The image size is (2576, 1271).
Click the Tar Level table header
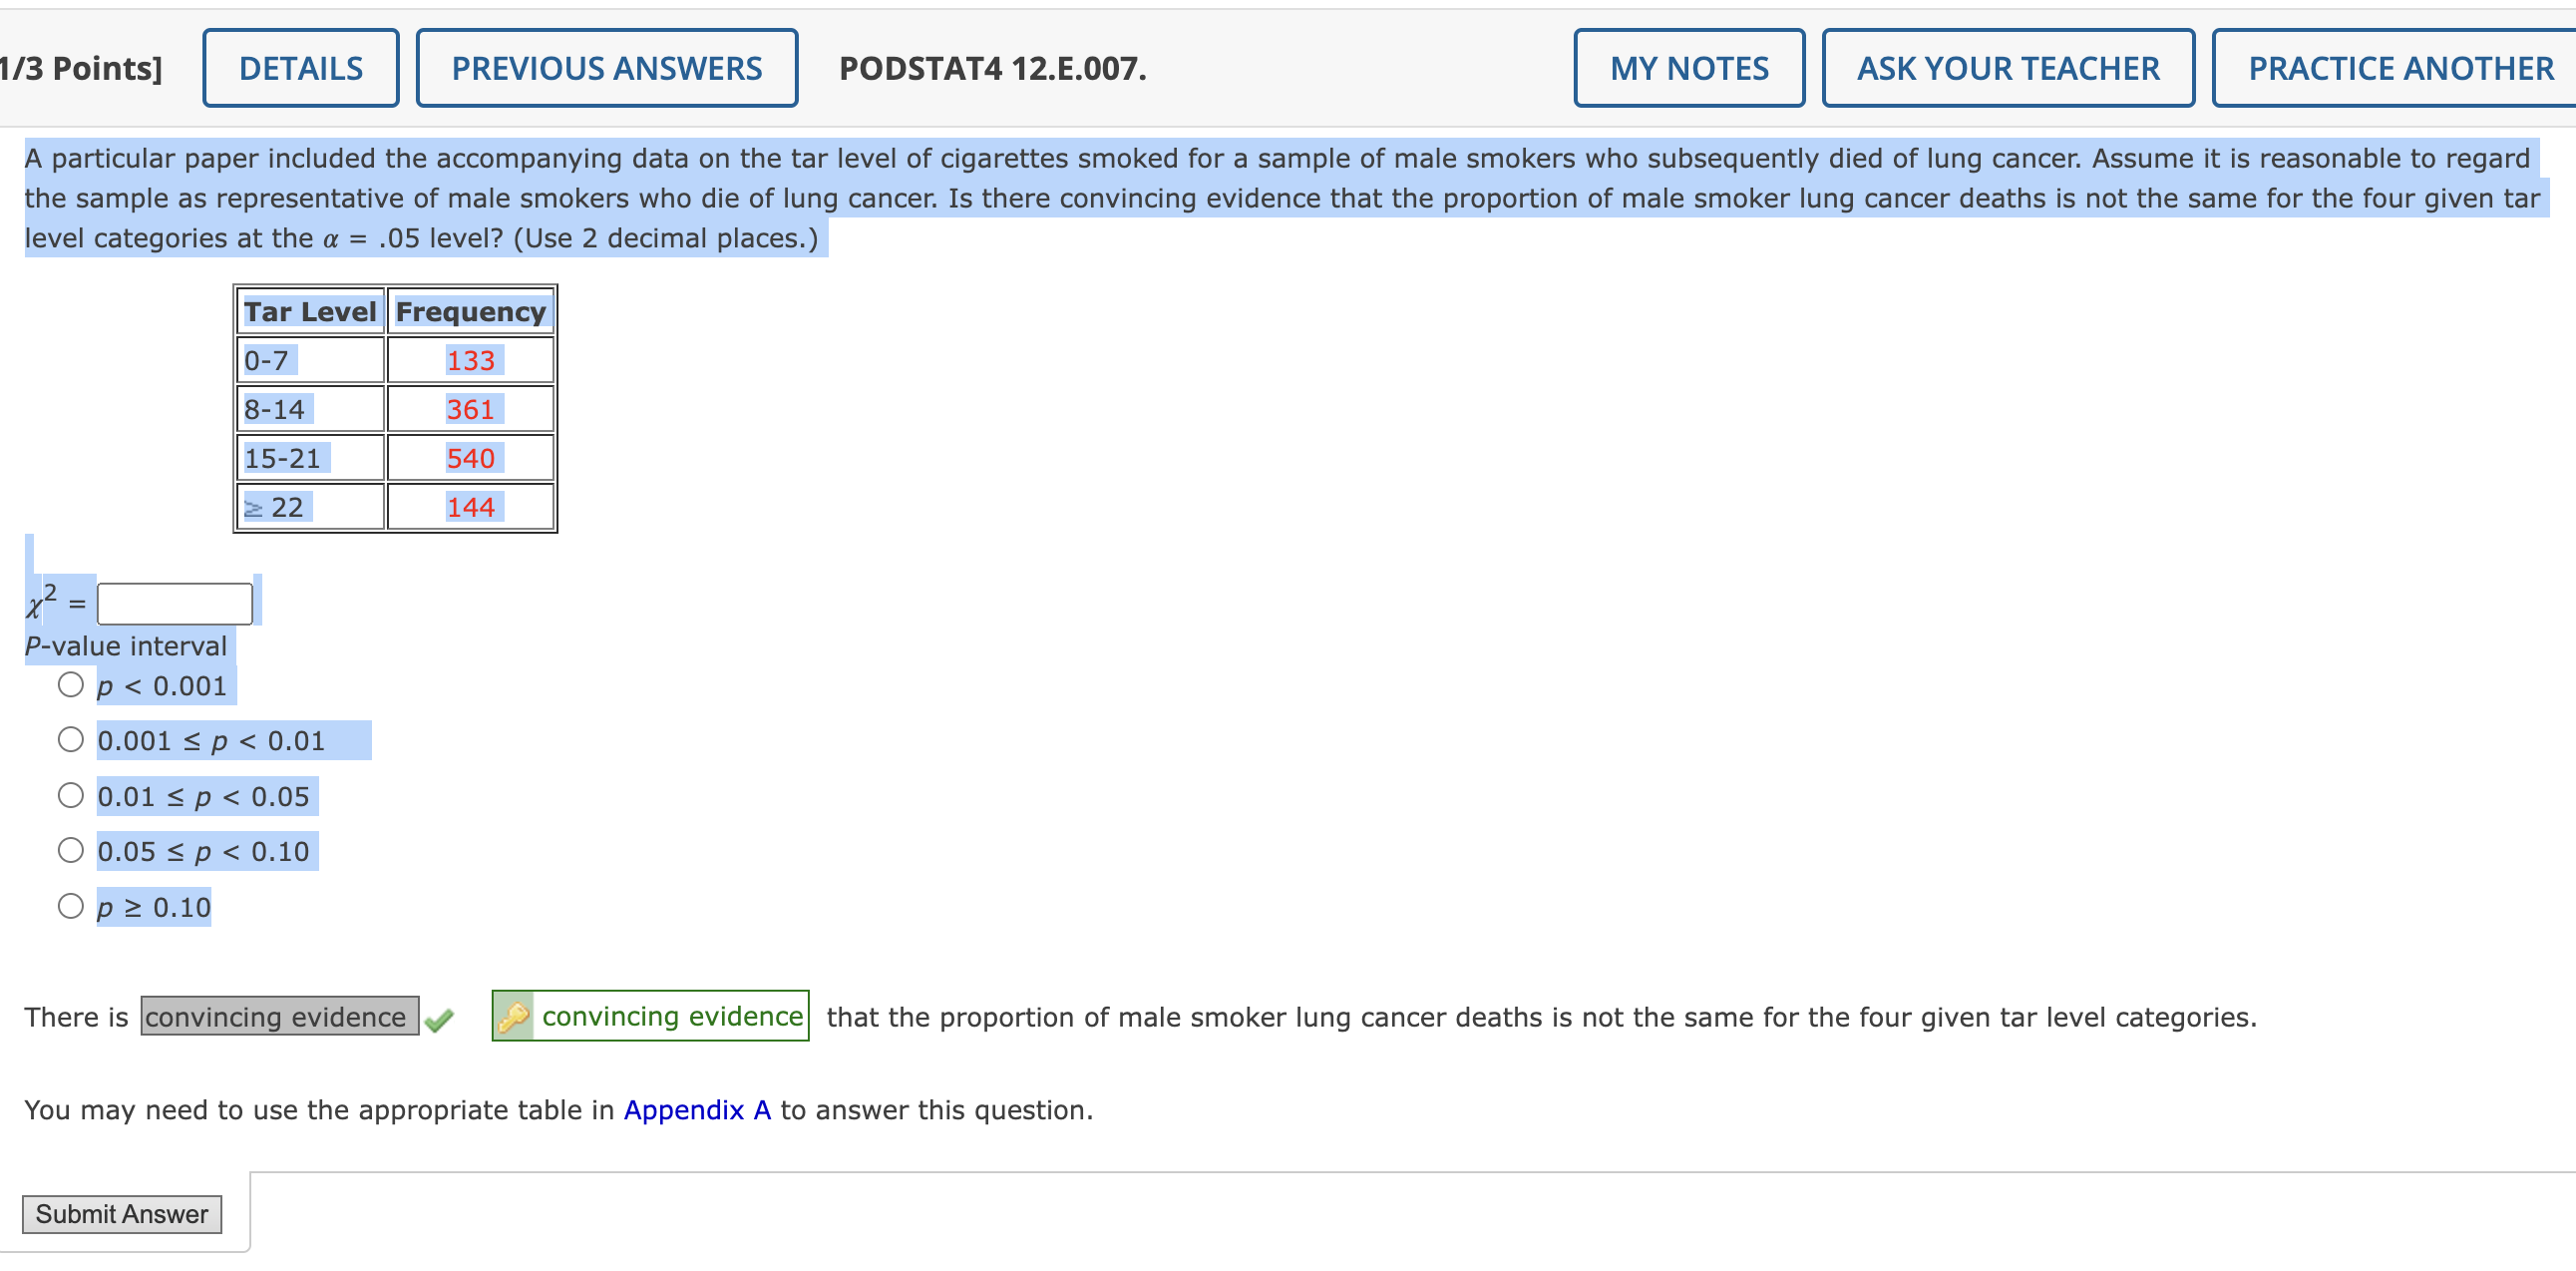click(x=310, y=311)
